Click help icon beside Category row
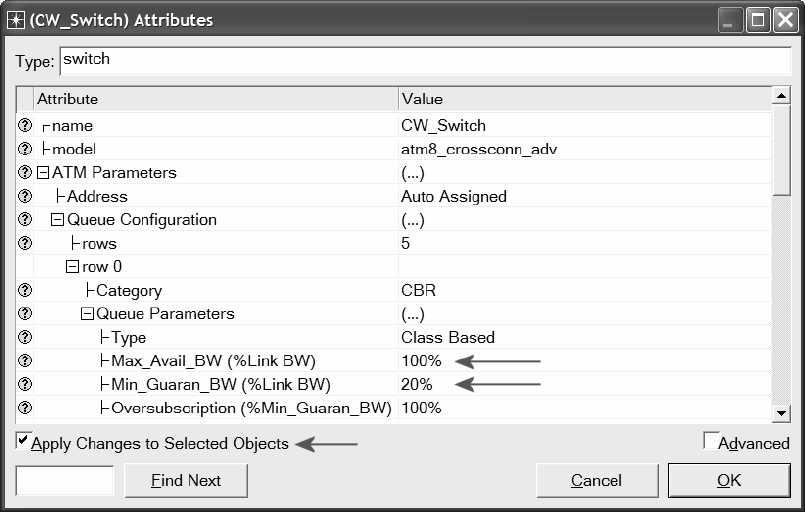Screen dimensions: 805x512 [25, 291]
